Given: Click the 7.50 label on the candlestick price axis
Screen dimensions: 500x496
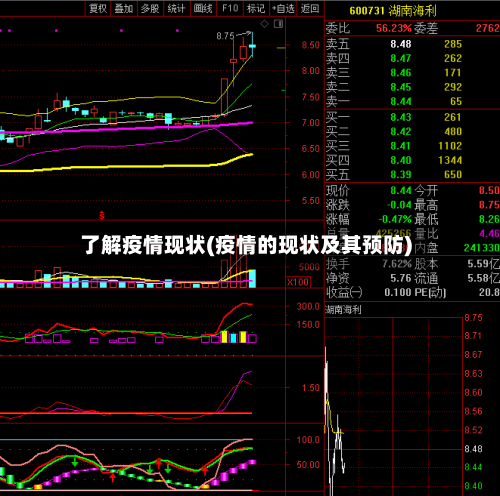Looking at the screenshot, I should click(x=310, y=97).
